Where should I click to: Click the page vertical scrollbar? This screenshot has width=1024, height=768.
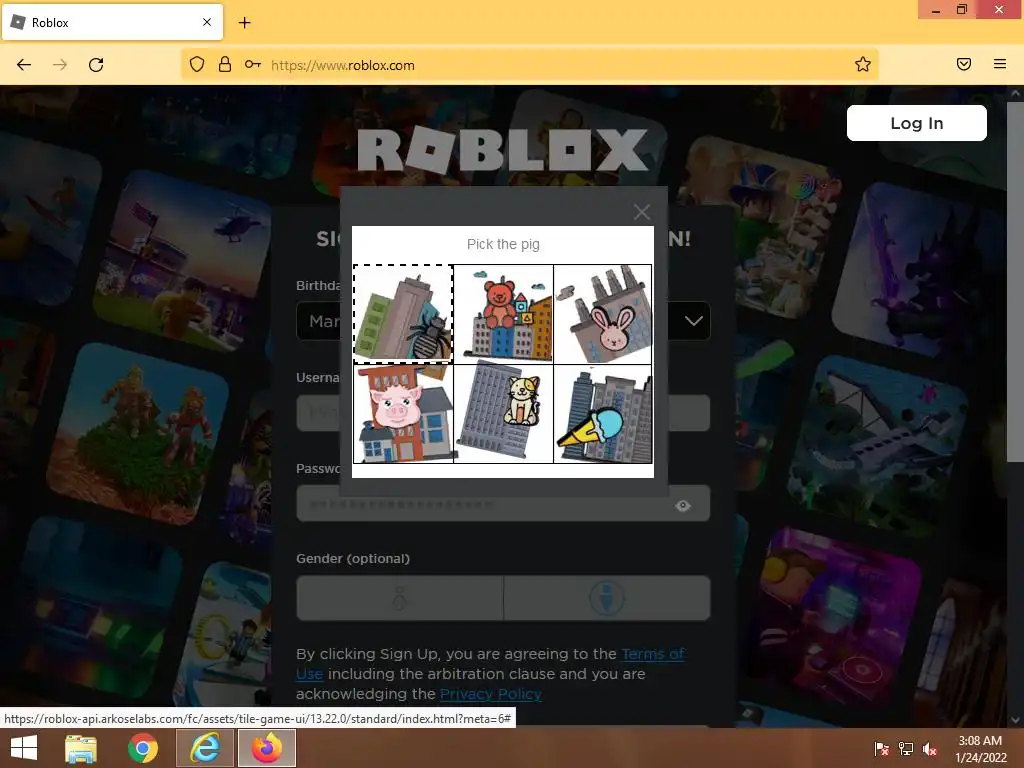coord(1015,281)
